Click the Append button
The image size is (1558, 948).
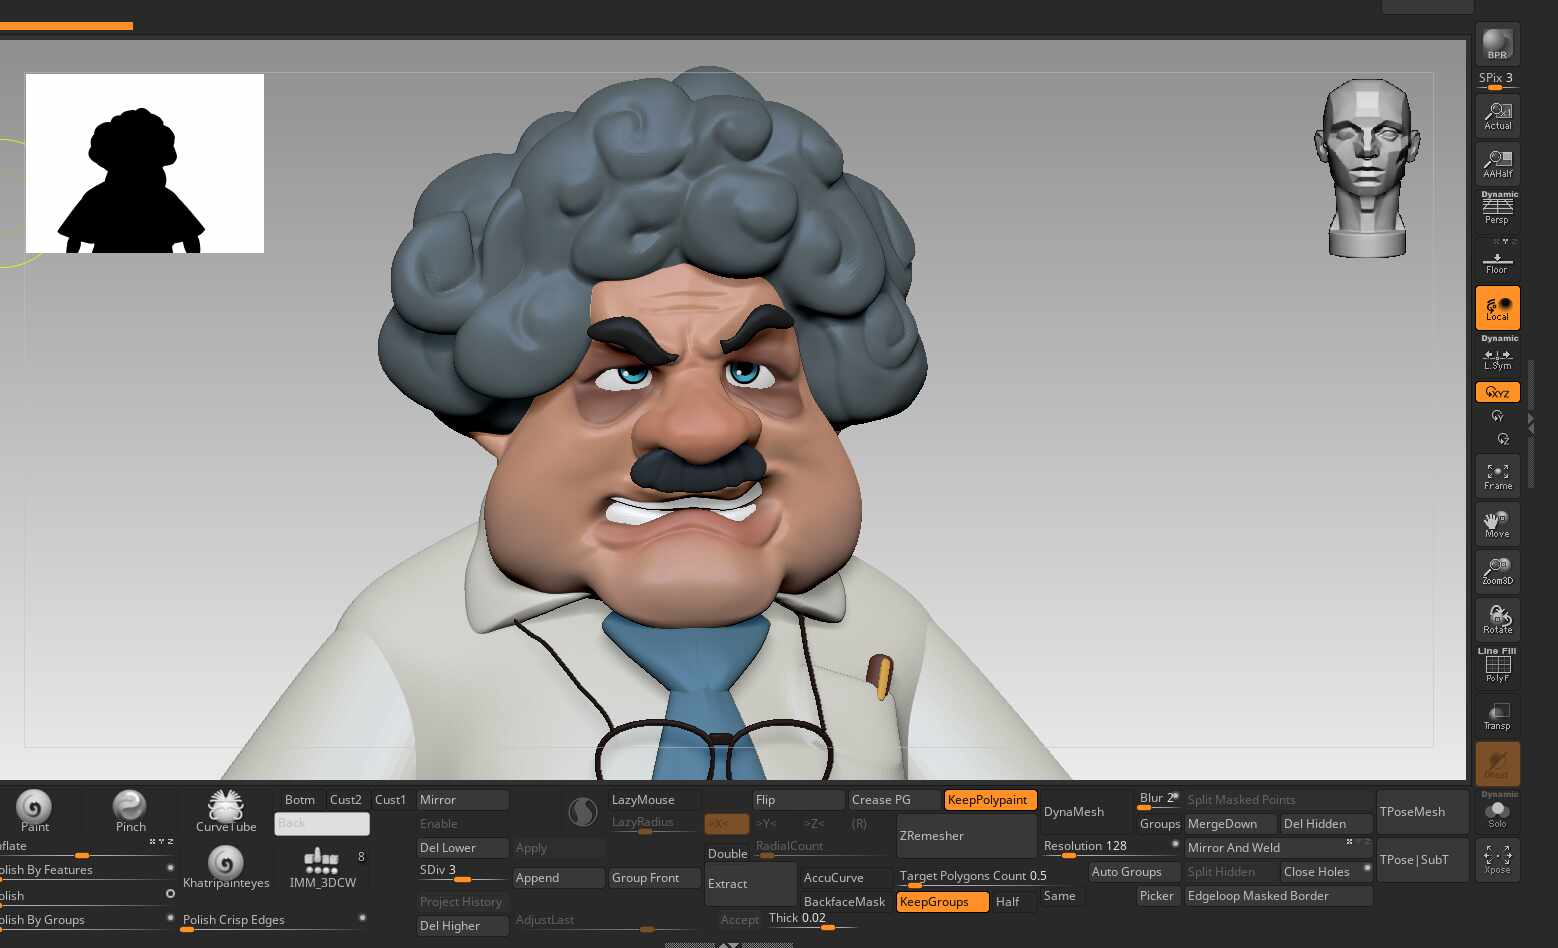coord(559,878)
